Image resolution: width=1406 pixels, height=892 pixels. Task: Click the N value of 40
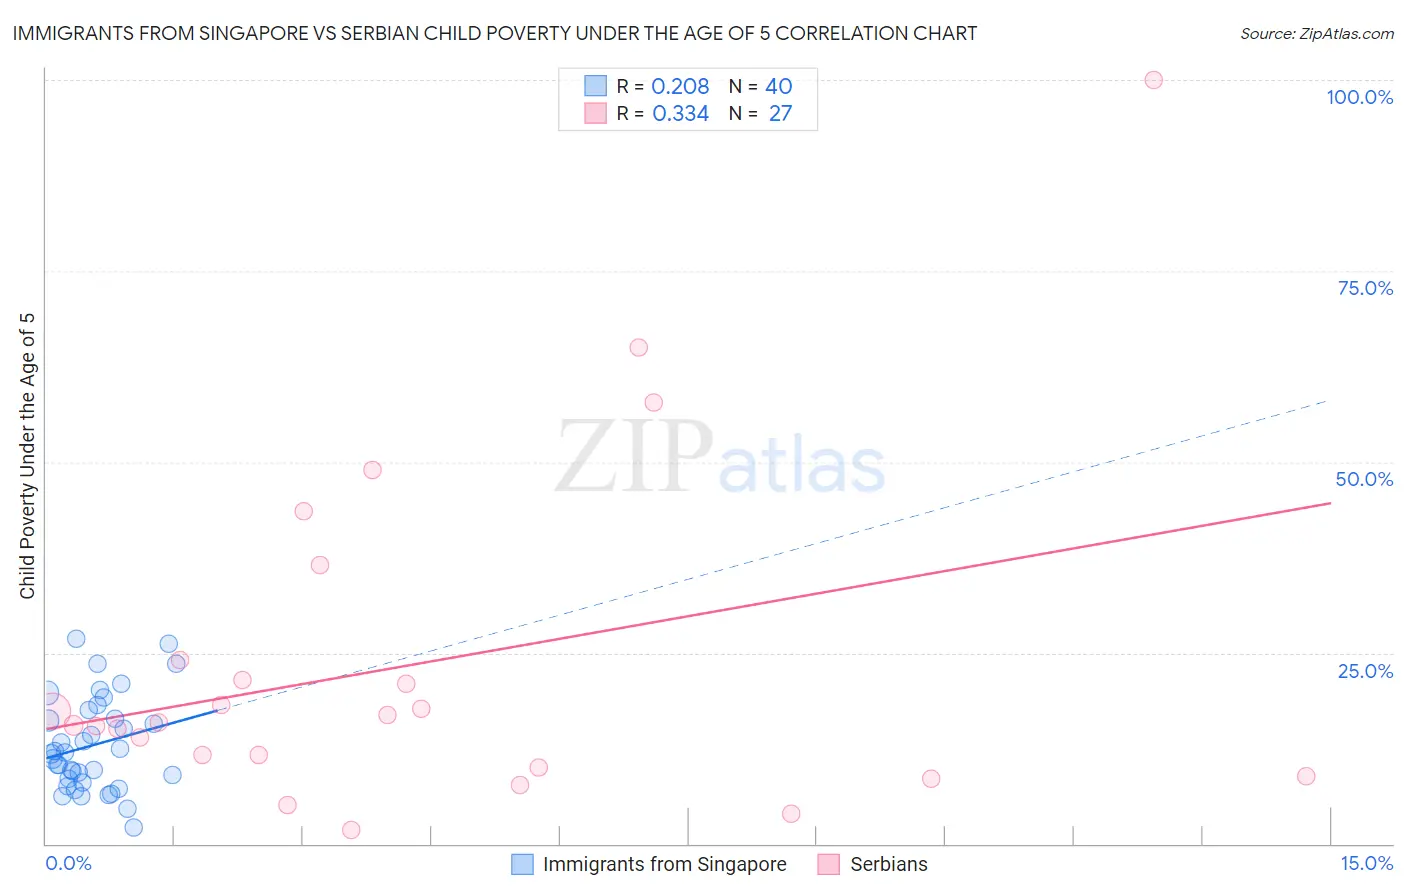(x=778, y=86)
